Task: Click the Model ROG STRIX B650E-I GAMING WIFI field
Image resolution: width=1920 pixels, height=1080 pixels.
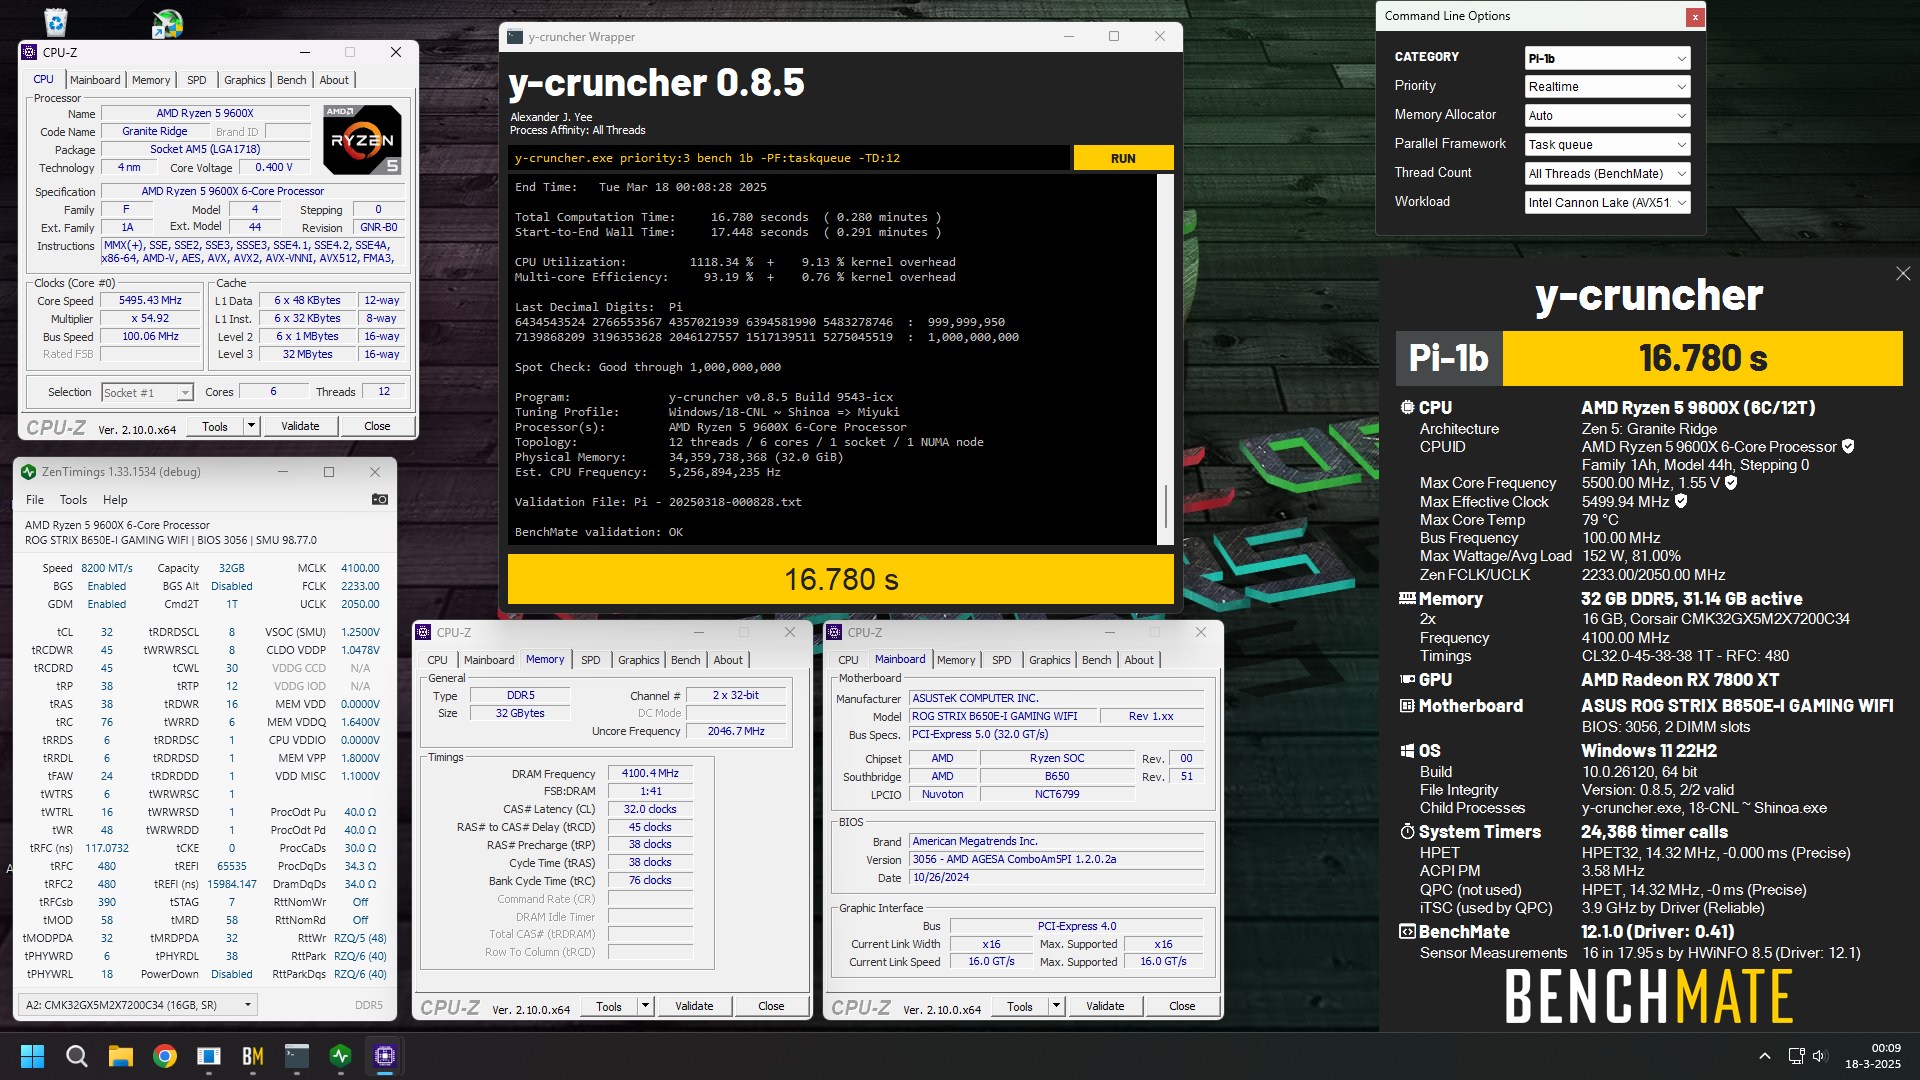Action: click(1002, 716)
